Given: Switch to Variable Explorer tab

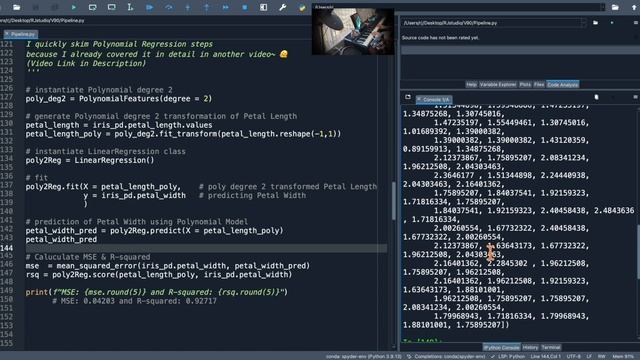Looking at the screenshot, I should tap(498, 84).
